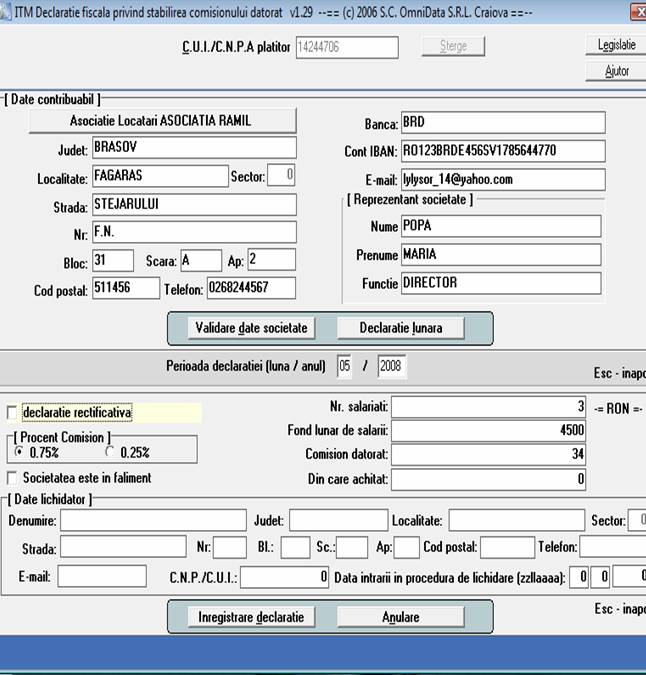Enable the declaratie rectificativa checkbox
The width and height of the screenshot is (646, 675).
click(13, 413)
